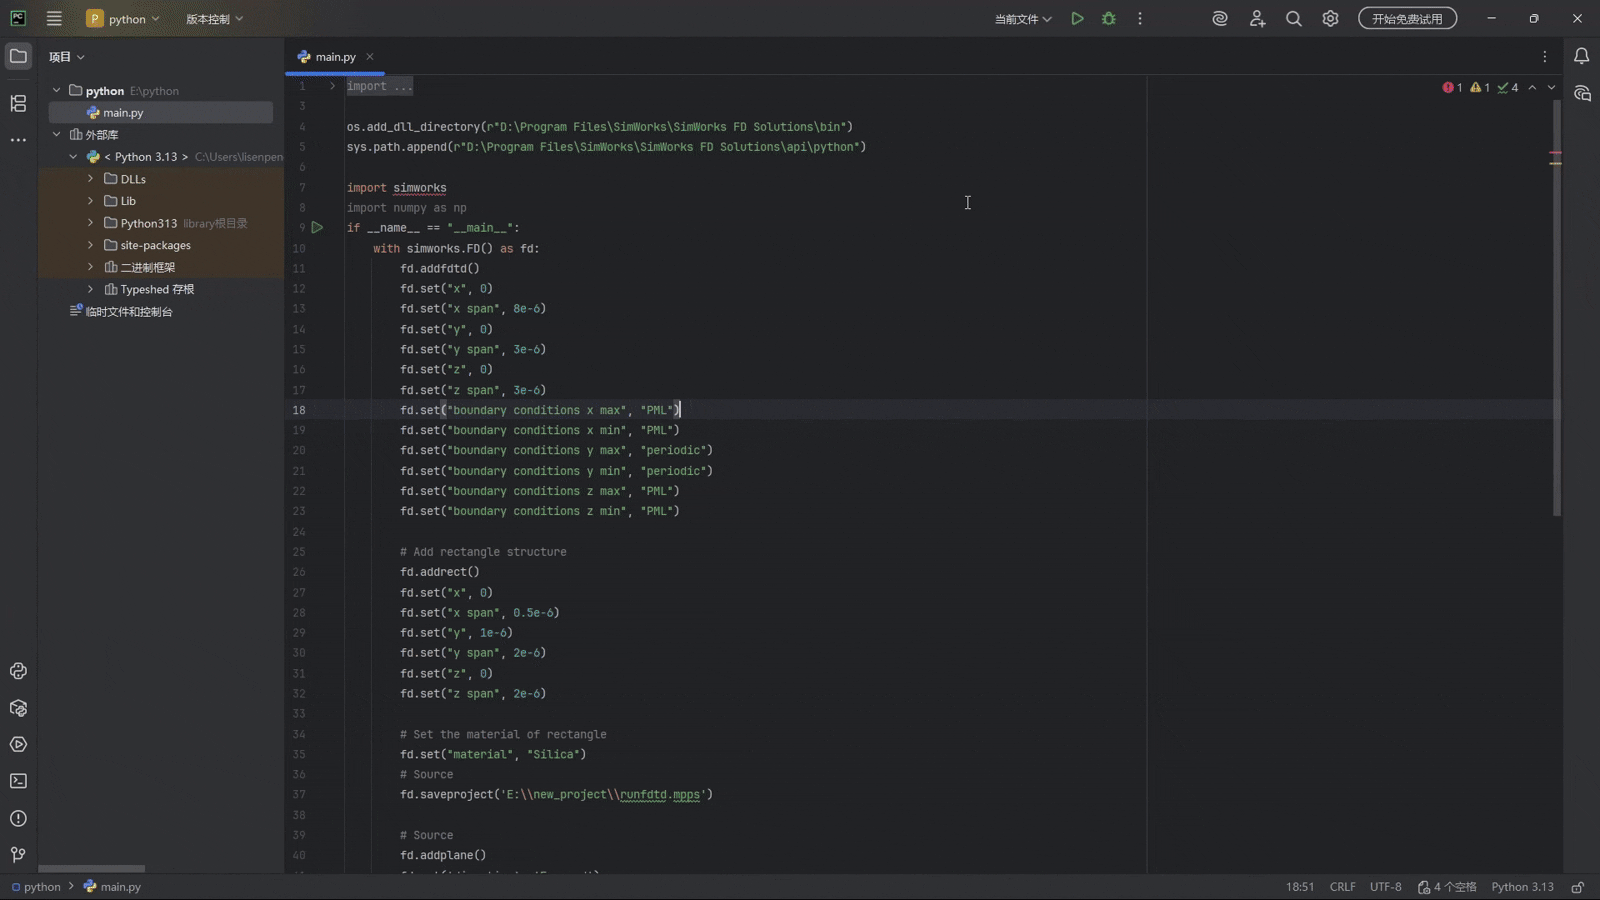Toggle the Project tool window folder icon
1600x900 pixels.
[18, 57]
